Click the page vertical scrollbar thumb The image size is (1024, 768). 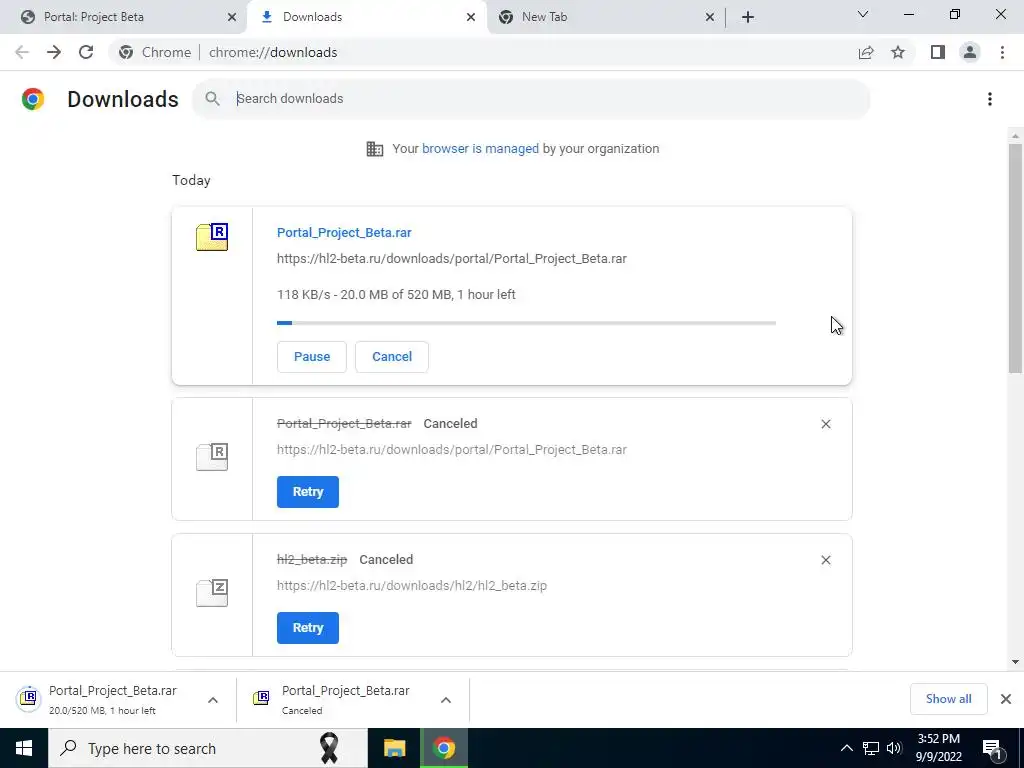pyautogui.click(x=1015, y=259)
